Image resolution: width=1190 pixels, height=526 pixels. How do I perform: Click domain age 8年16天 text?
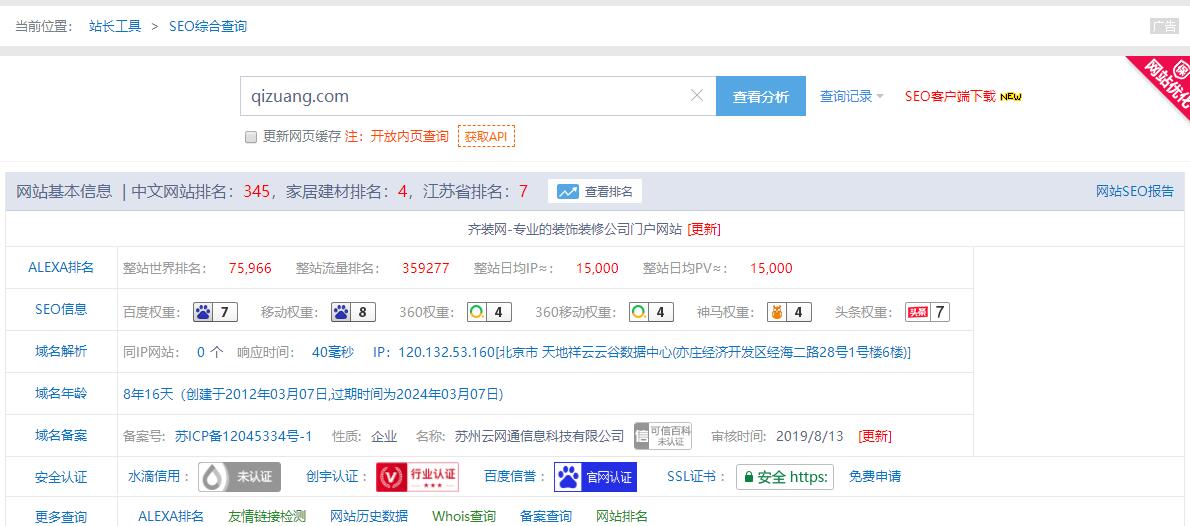[x=149, y=394]
